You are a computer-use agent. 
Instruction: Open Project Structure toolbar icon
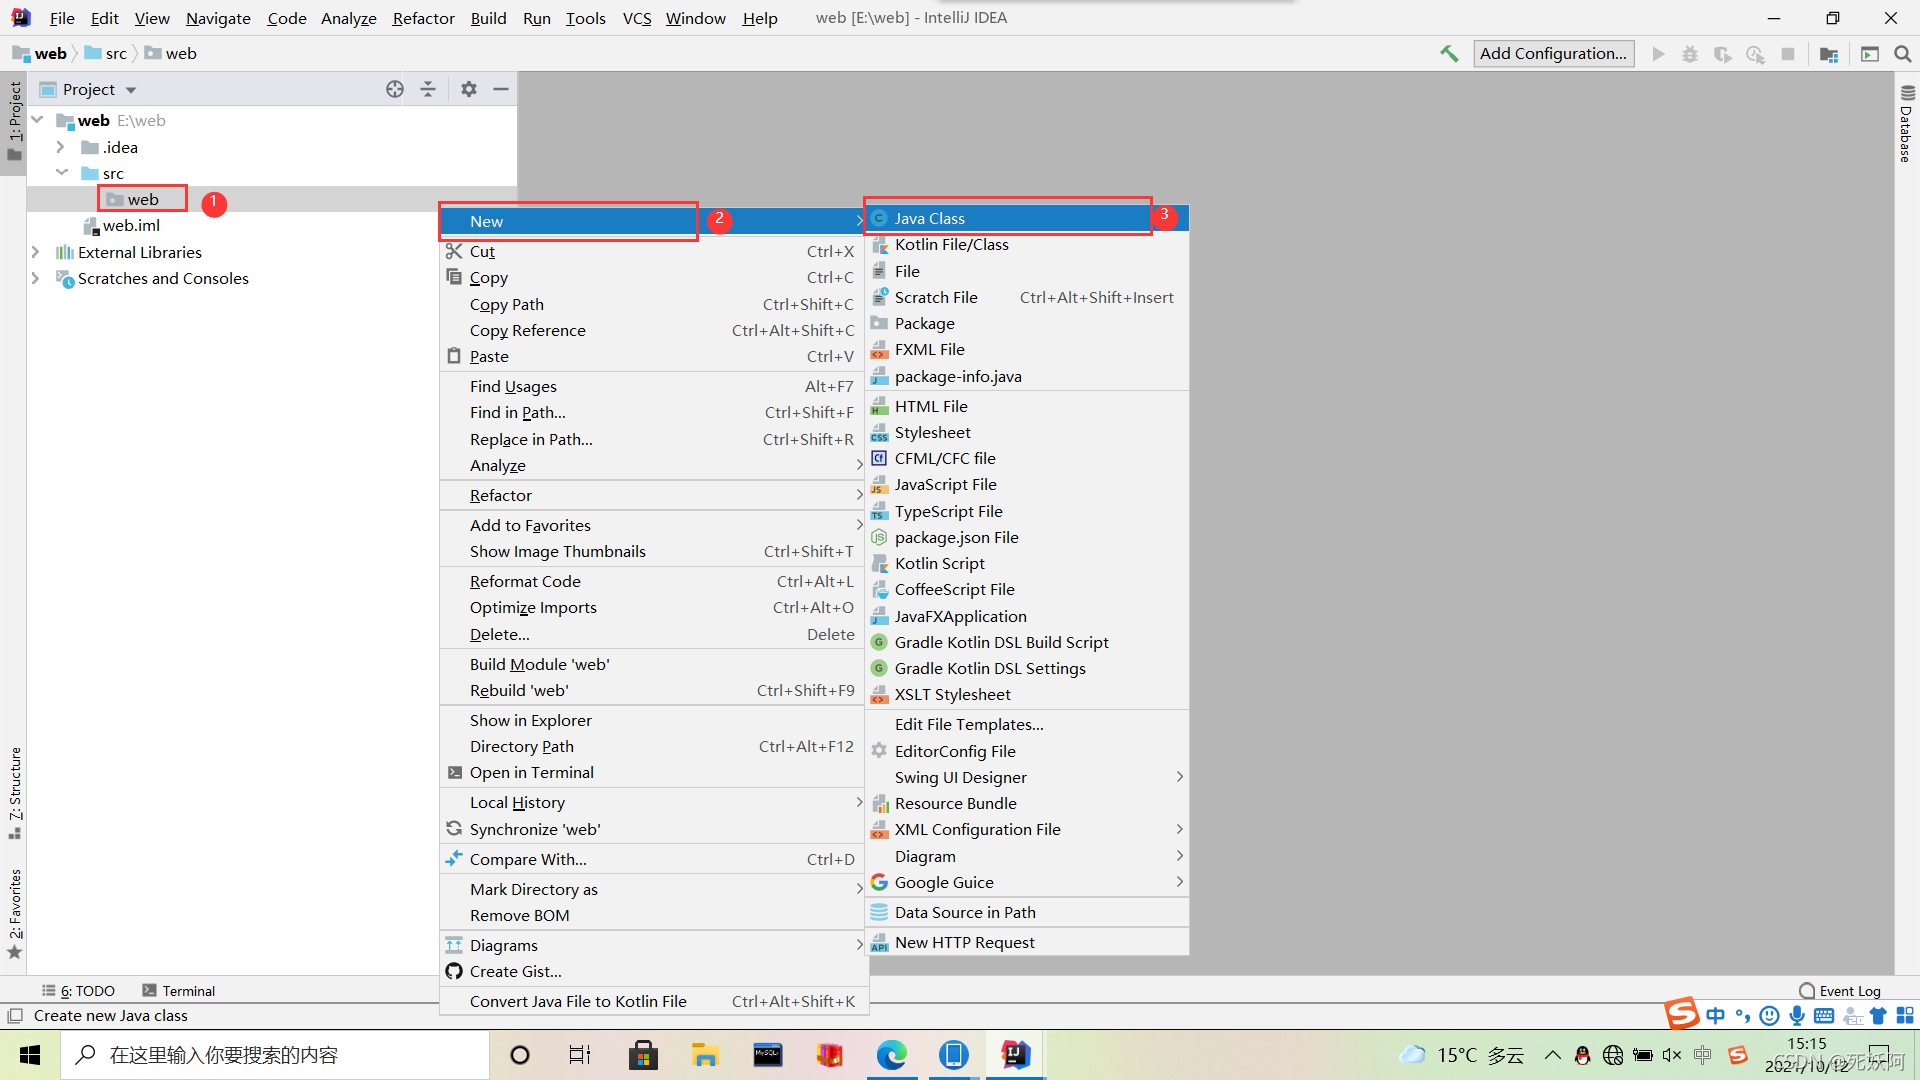(x=1829, y=54)
